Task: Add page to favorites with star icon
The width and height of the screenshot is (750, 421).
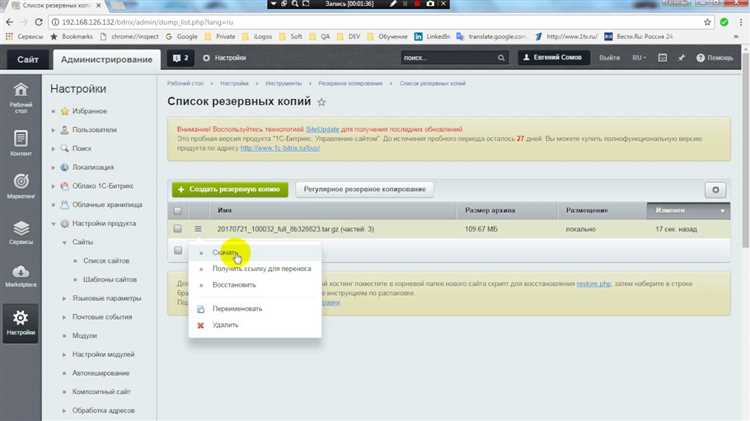Action: (321, 102)
